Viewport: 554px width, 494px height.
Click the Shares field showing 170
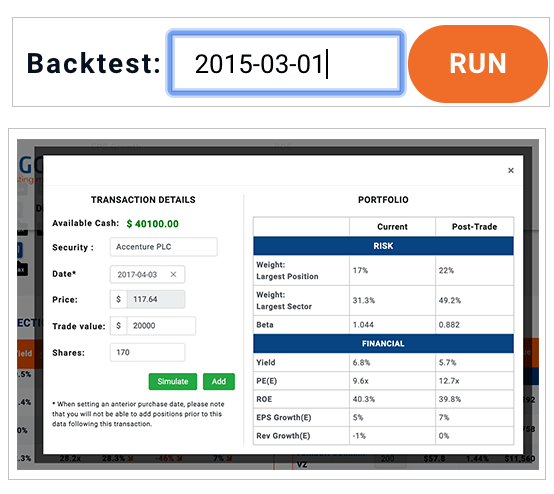click(147, 352)
